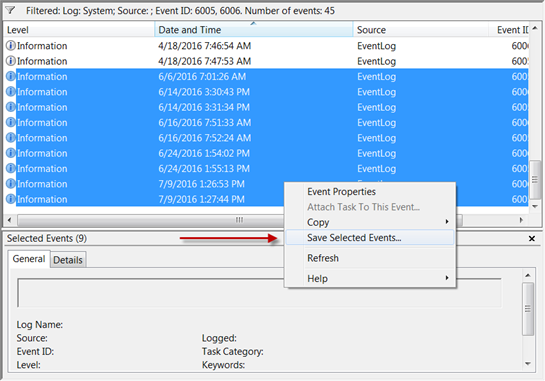Image resolution: width=545 pixels, height=381 pixels.
Task: Select the 6/16/2016 7:52:24 AM date cell
Action: coord(204,138)
